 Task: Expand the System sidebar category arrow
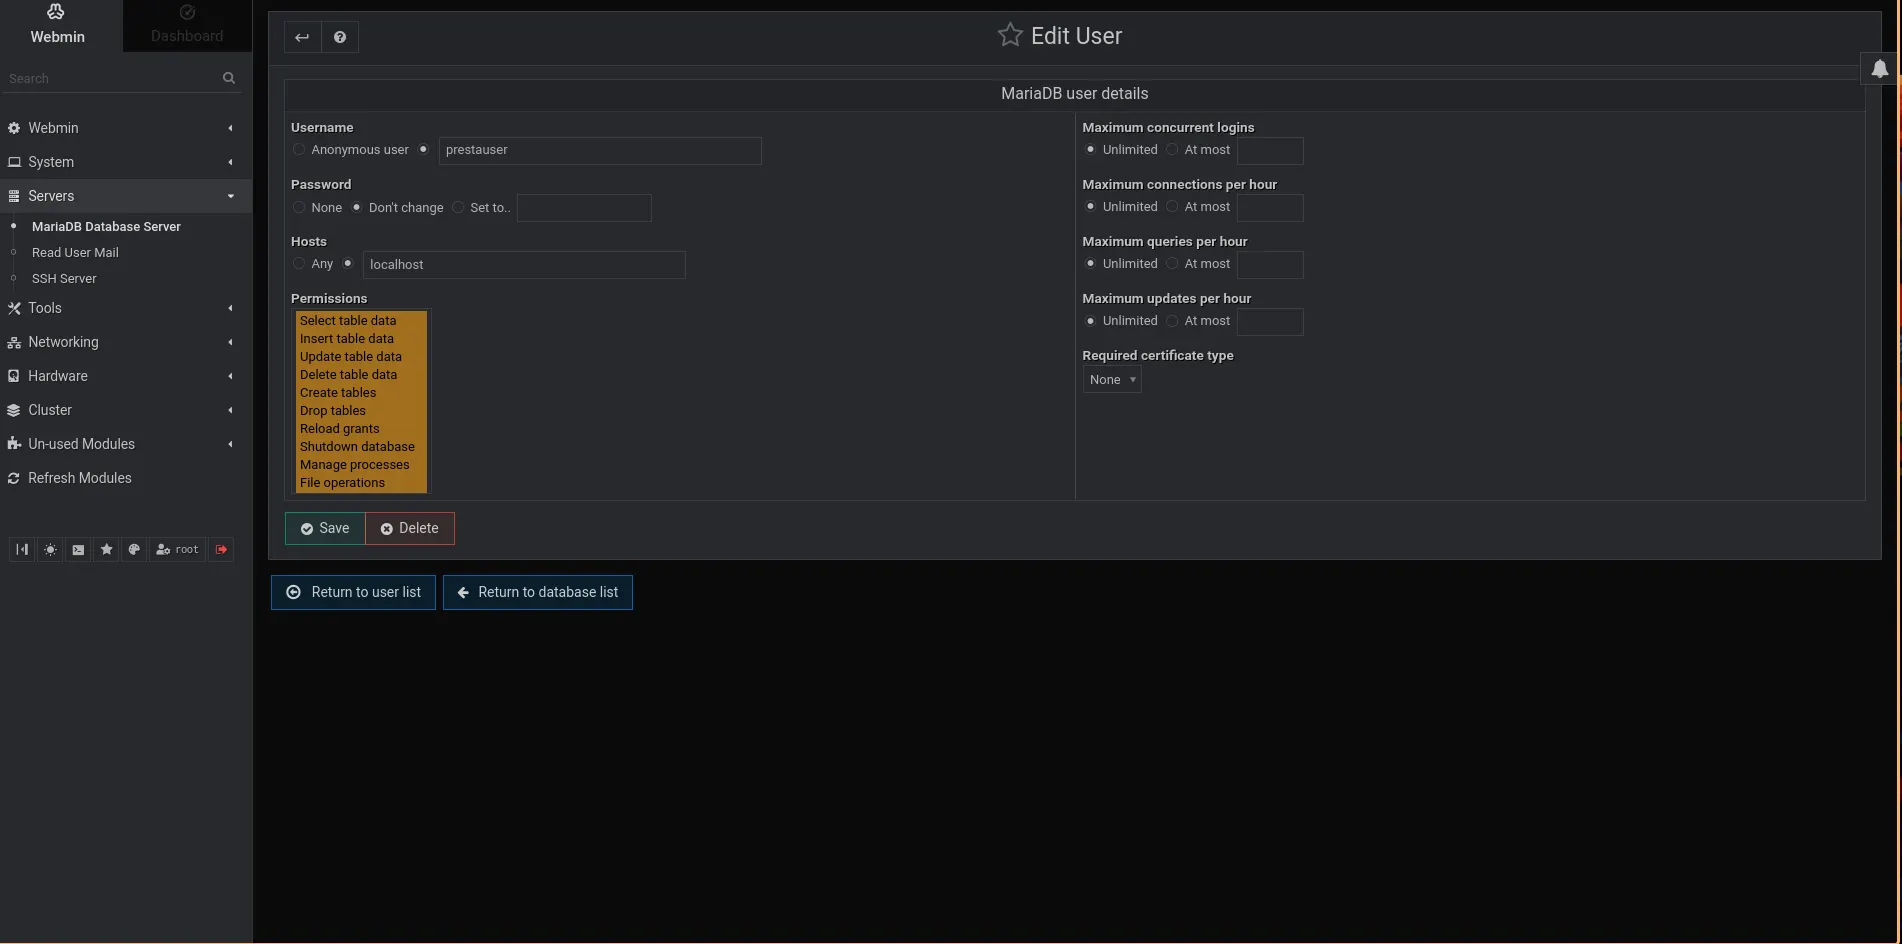[230, 163]
